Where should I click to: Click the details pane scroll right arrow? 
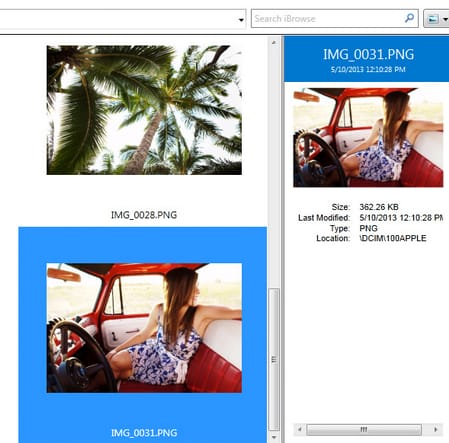435,429
